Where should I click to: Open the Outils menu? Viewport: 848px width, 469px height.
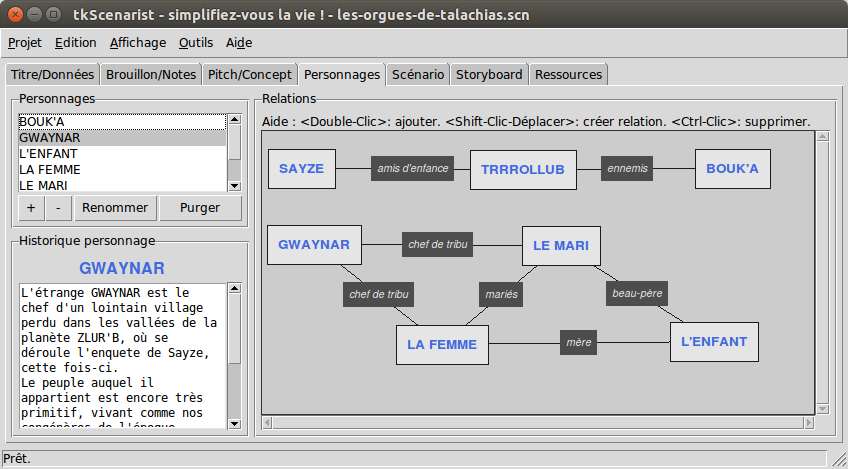tap(196, 42)
